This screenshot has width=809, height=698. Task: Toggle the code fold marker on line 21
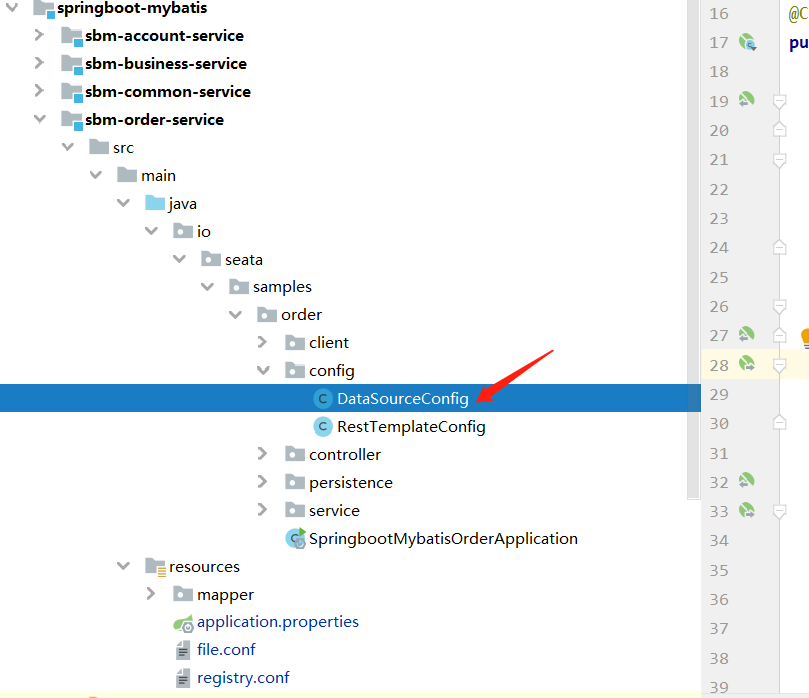tap(780, 160)
